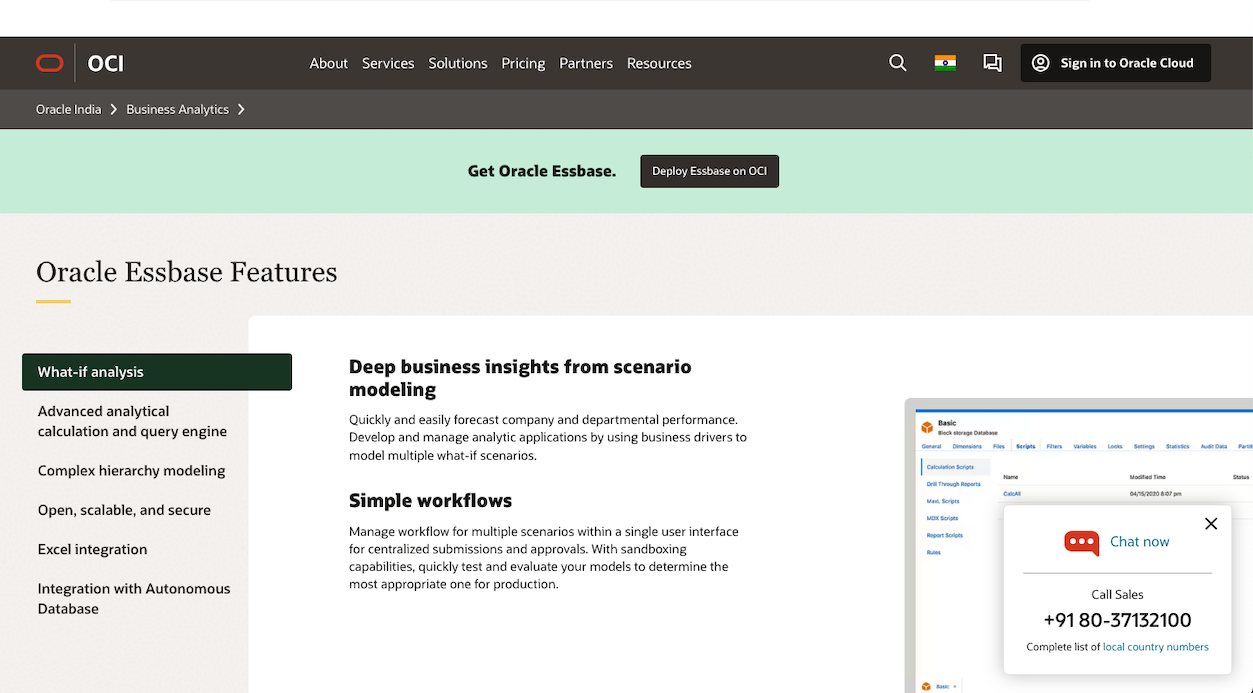Screen dimensions: 1253x693
Task: Open the Resources menu
Action: point(659,63)
